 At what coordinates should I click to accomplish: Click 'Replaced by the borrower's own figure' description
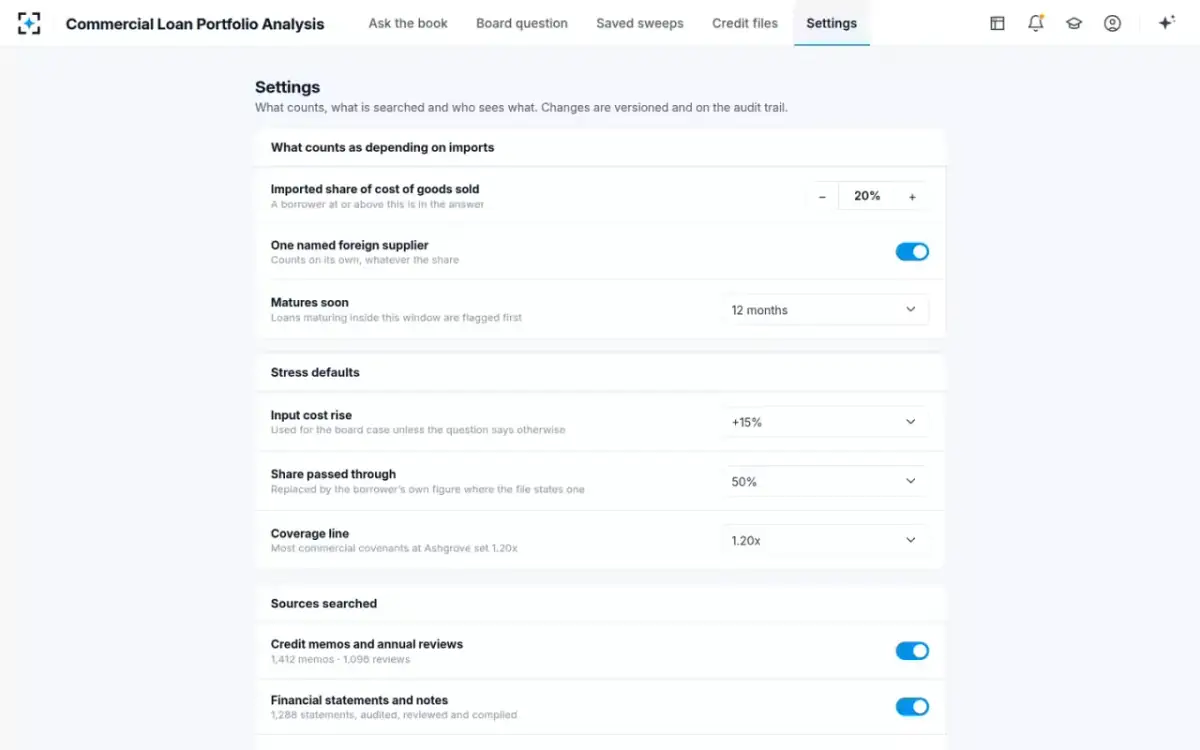428,489
